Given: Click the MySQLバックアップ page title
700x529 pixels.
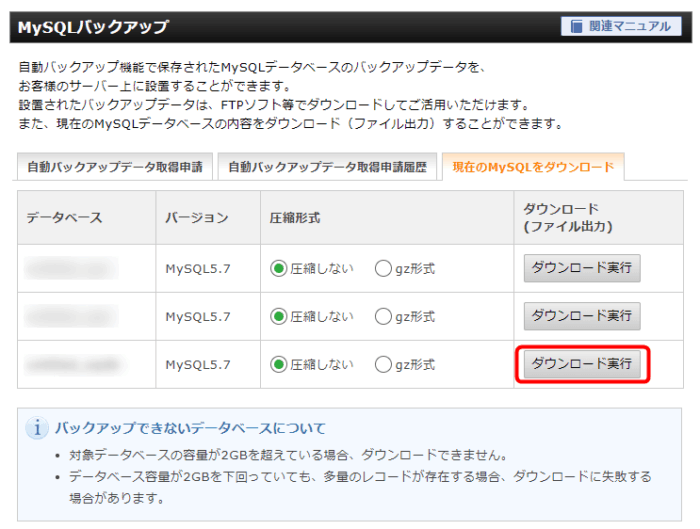Looking at the screenshot, I should pyautogui.click(x=93, y=27).
